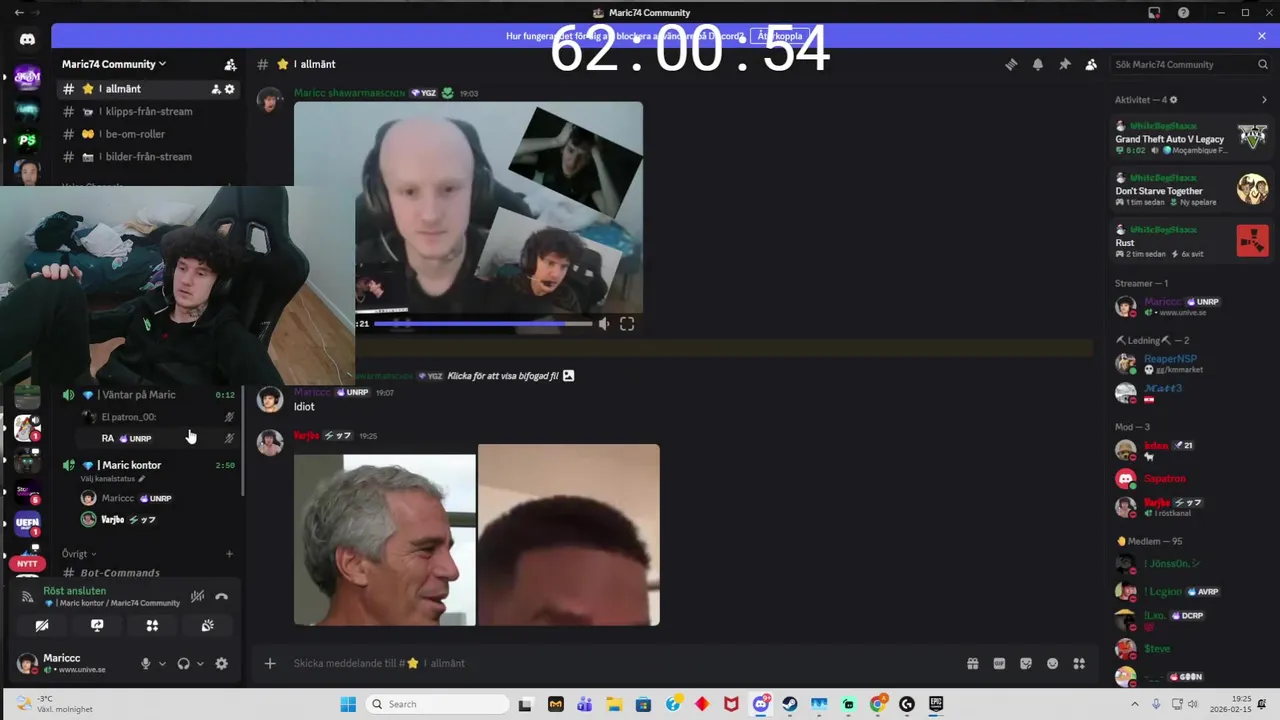Open user settings gear
Viewport: 1280px width, 720px height.
coord(221,663)
